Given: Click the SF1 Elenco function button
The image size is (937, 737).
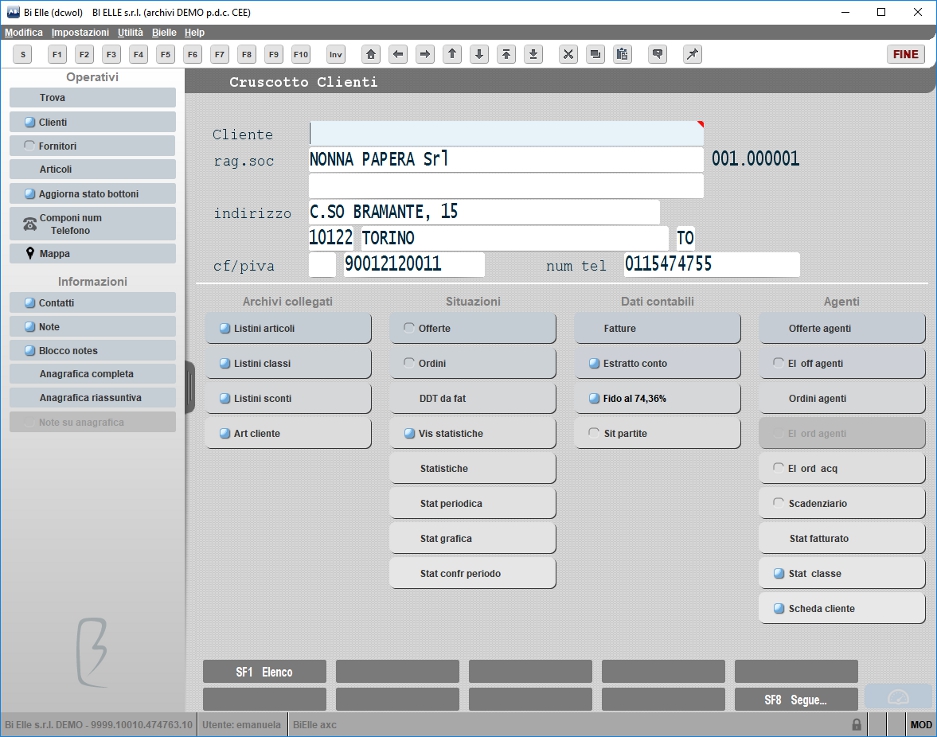Looking at the screenshot, I should point(265,672).
